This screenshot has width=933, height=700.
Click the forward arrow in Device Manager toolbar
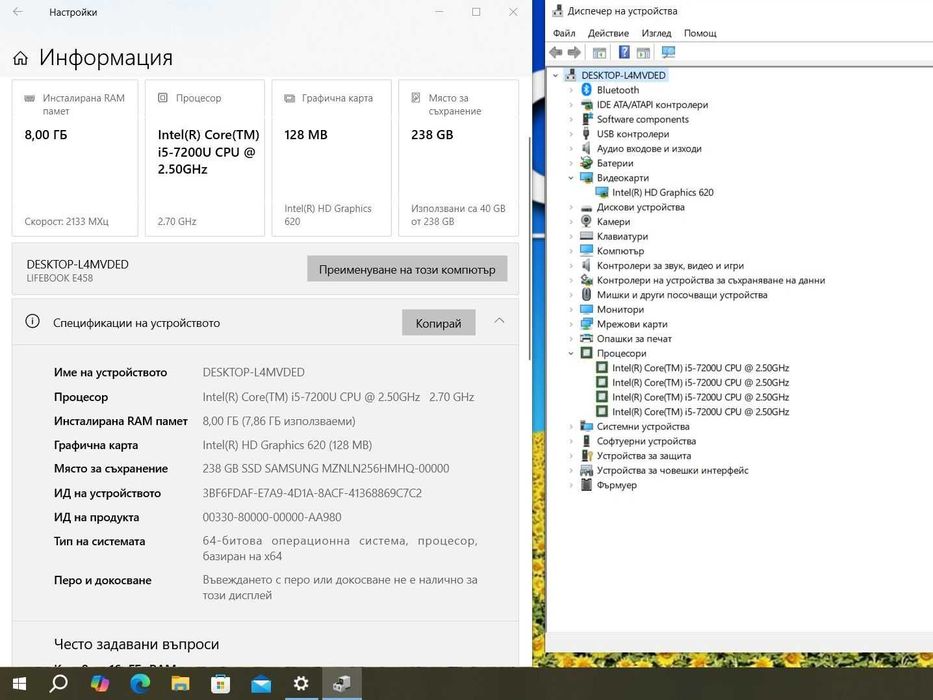click(x=574, y=52)
